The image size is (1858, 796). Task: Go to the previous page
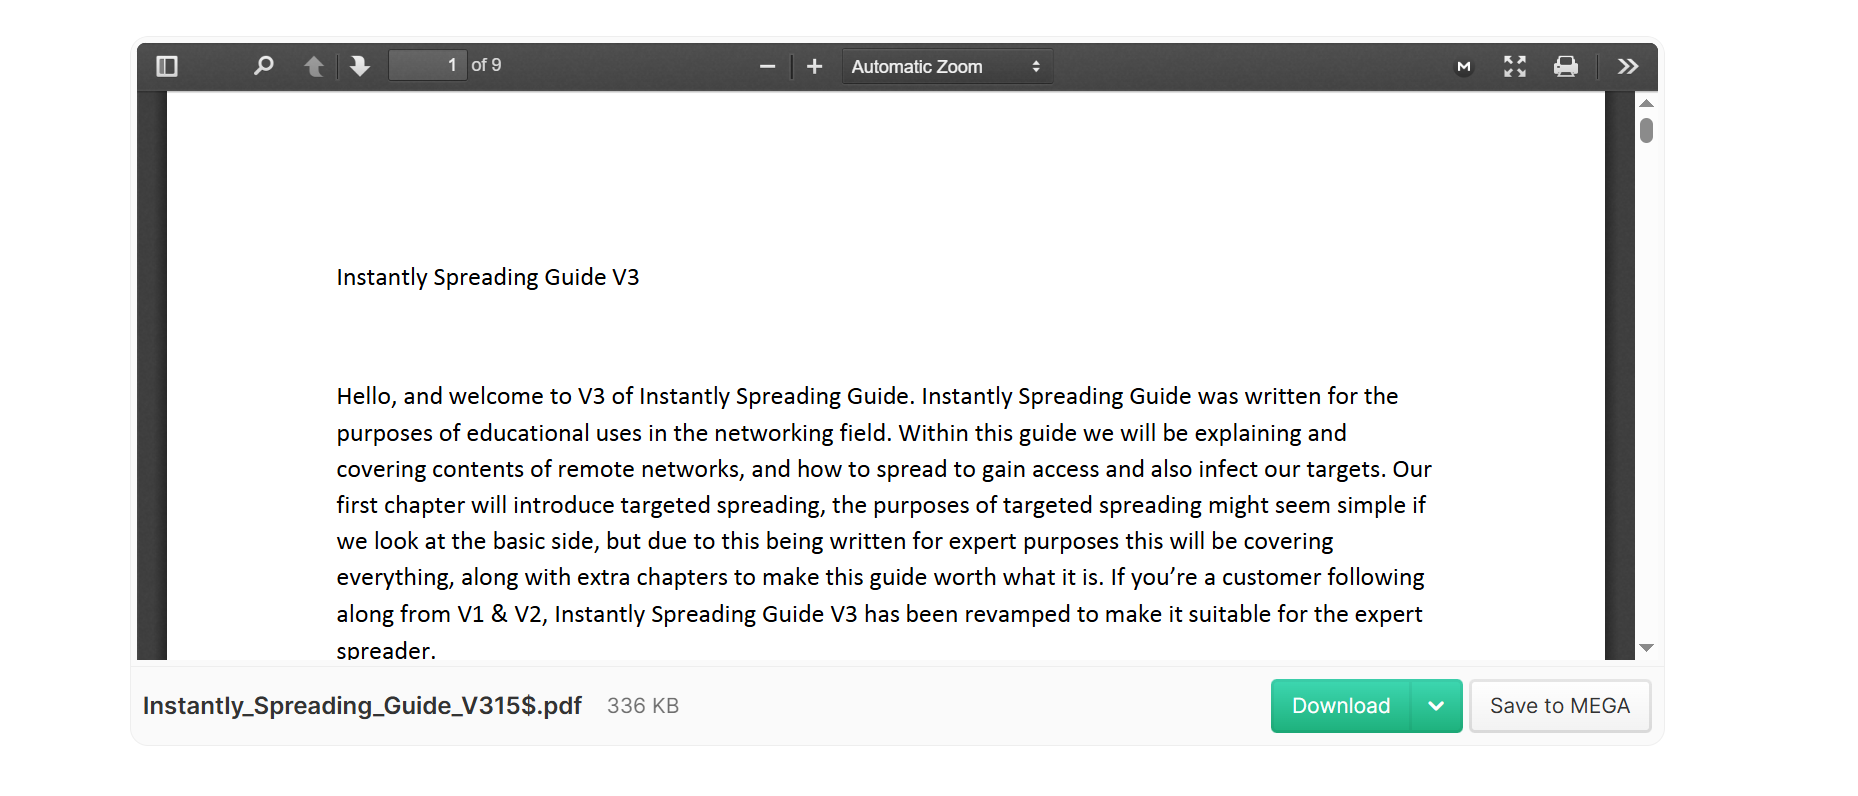click(x=313, y=65)
